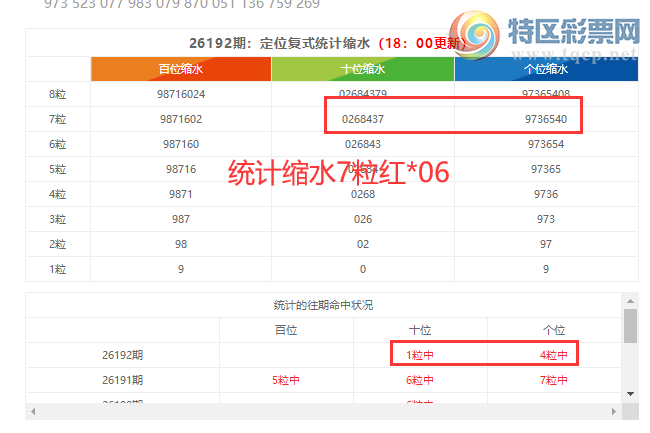The image size is (650, 433).
Task: Click the vertical scrollbar thumb
Action: [x=631, y=326]
